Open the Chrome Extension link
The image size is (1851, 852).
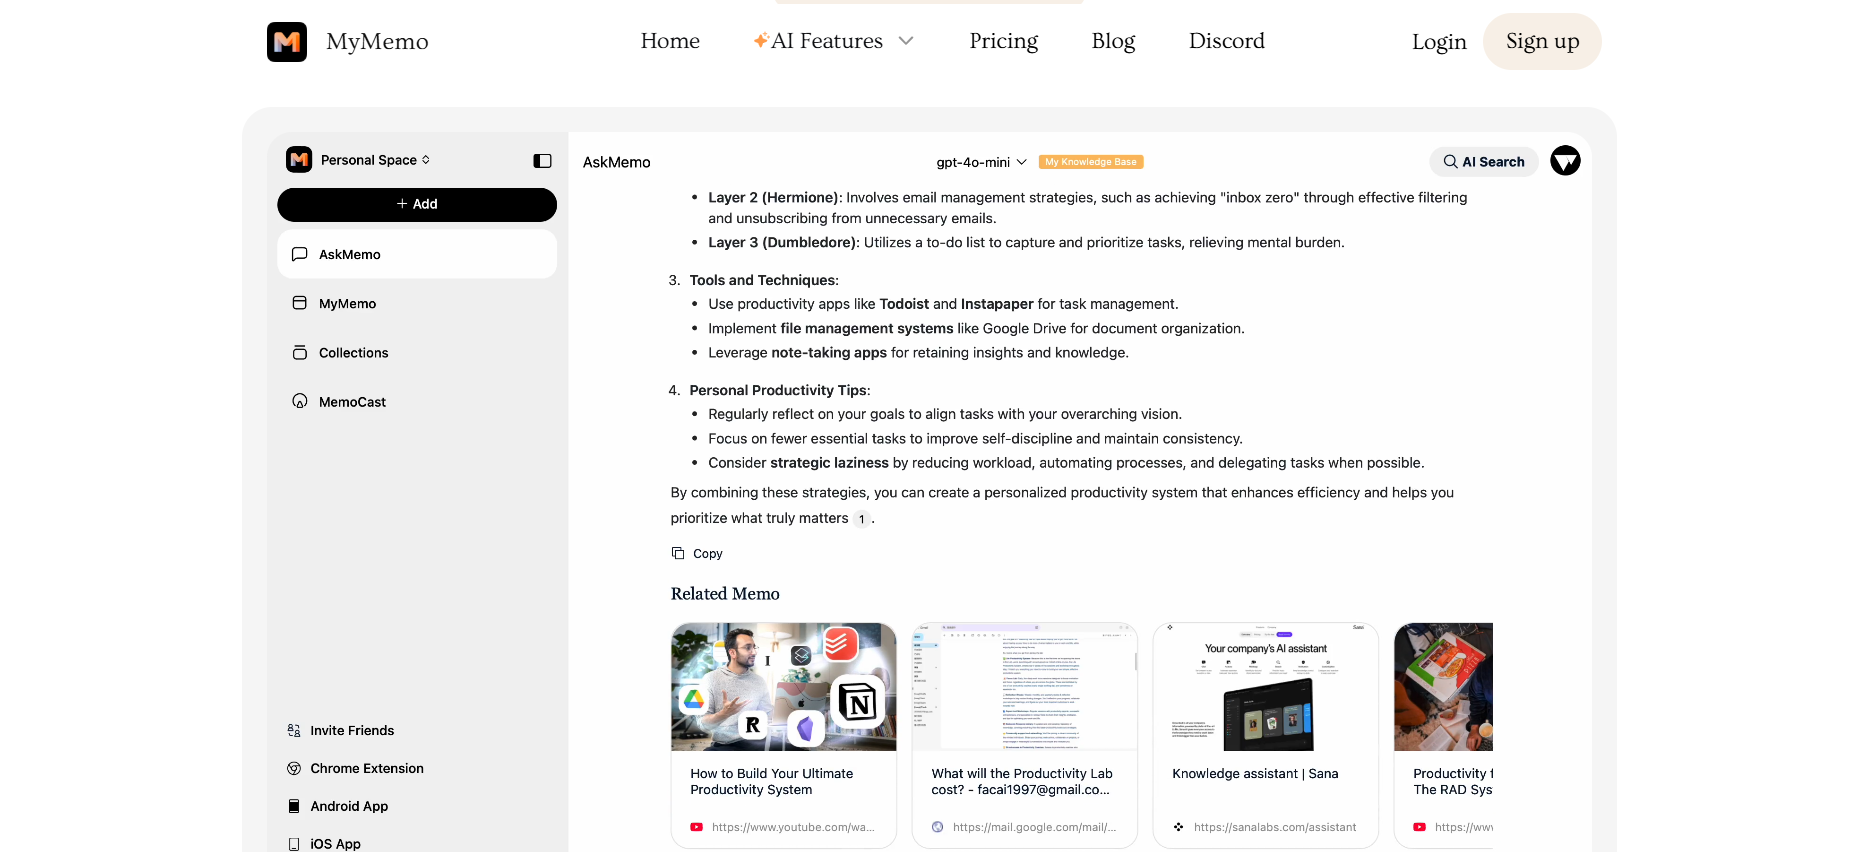pos(367,769)
